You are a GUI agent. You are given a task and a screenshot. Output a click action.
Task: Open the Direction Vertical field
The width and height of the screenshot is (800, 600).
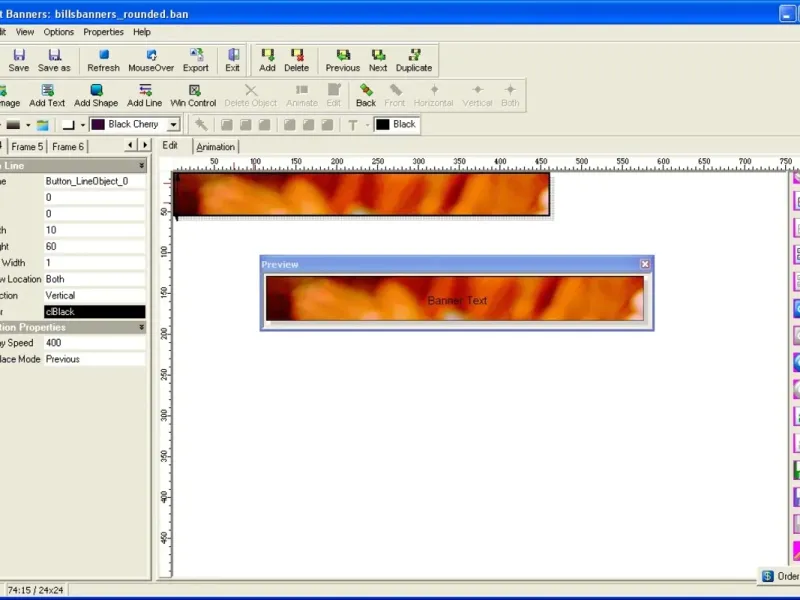(94, 295)
